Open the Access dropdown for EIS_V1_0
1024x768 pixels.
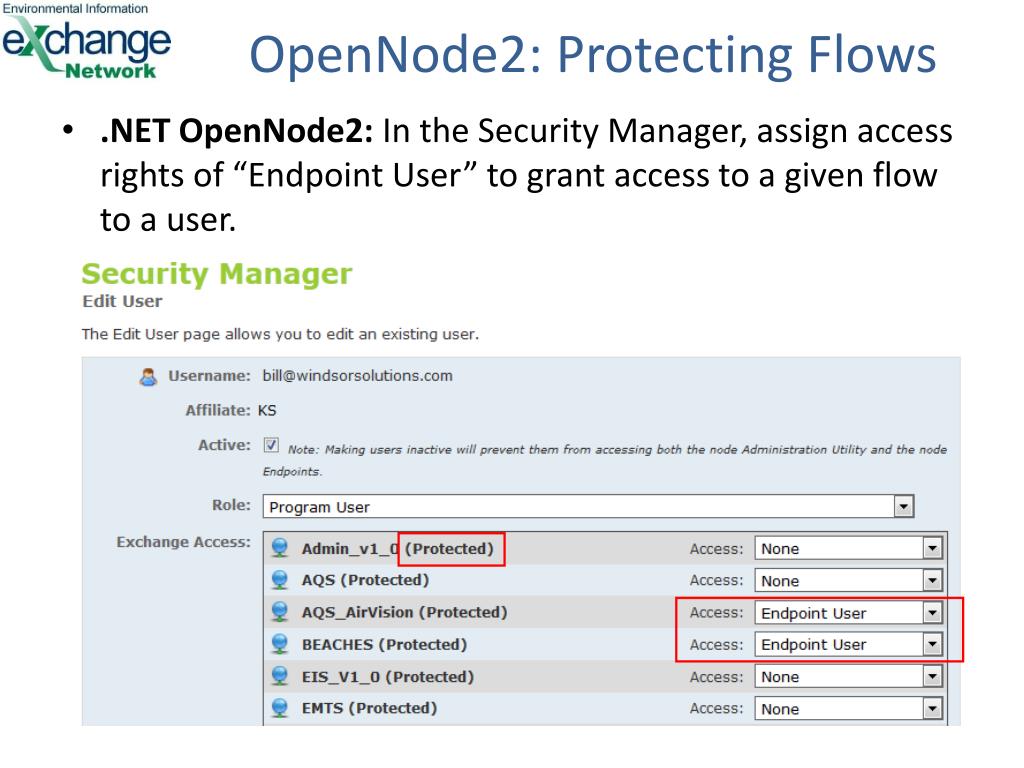click(848, 677)
